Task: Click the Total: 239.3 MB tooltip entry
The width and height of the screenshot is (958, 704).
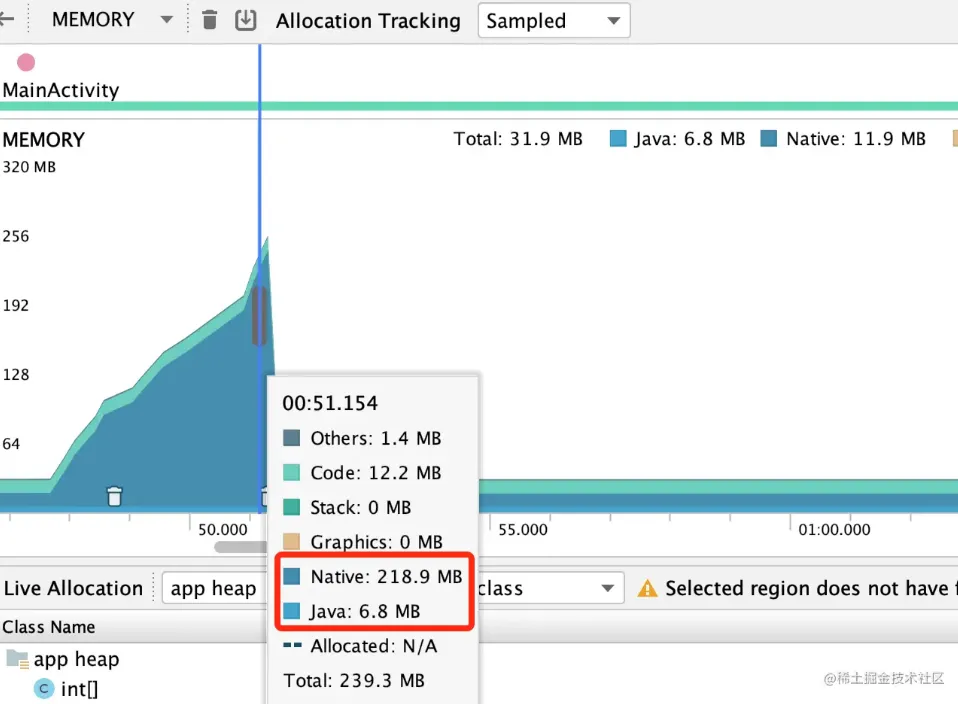Action: (354, 680)
